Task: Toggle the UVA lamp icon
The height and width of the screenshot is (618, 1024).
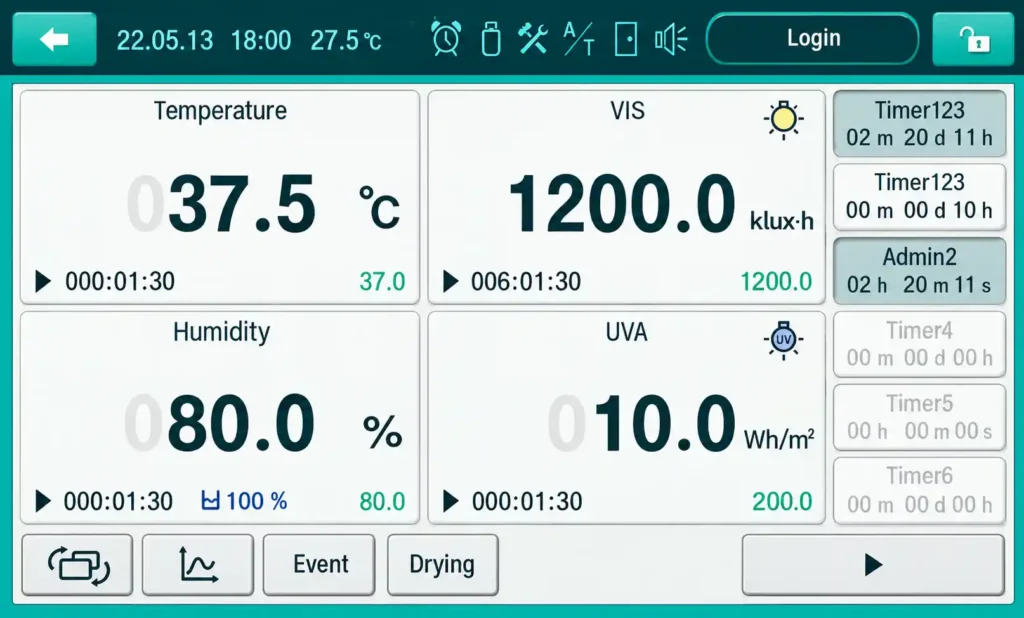Action: (783, 340)
